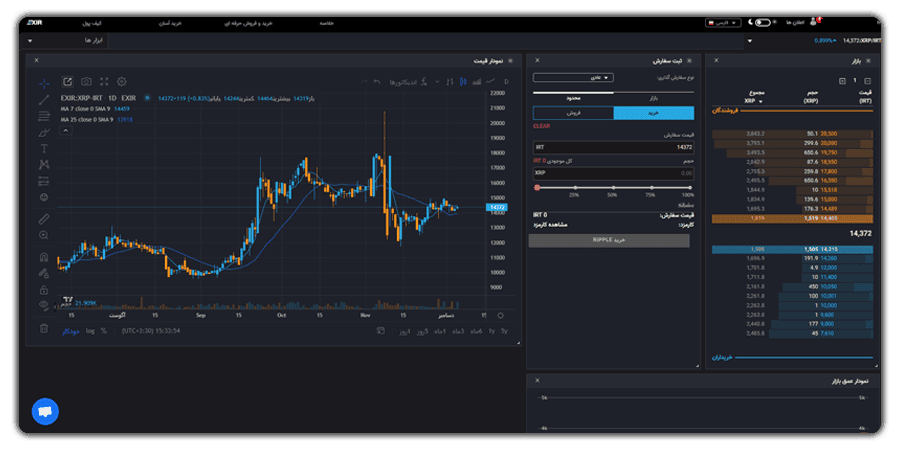This screenshot has height=450, width=900.
Task: Select the 3-month date range
Action: tap(458, 331)
